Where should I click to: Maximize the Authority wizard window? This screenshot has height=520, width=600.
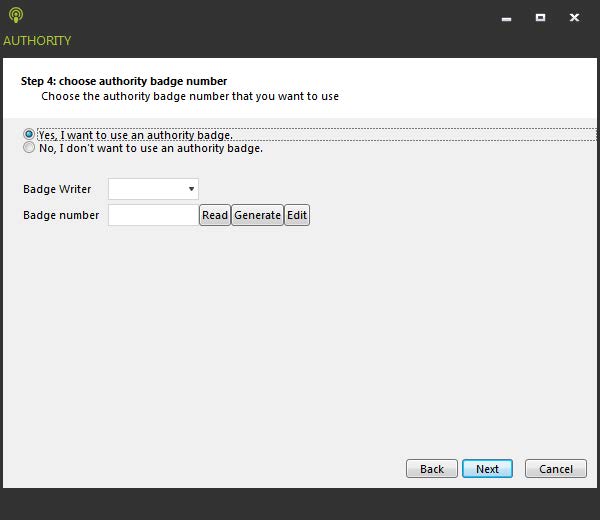(540, 17)
